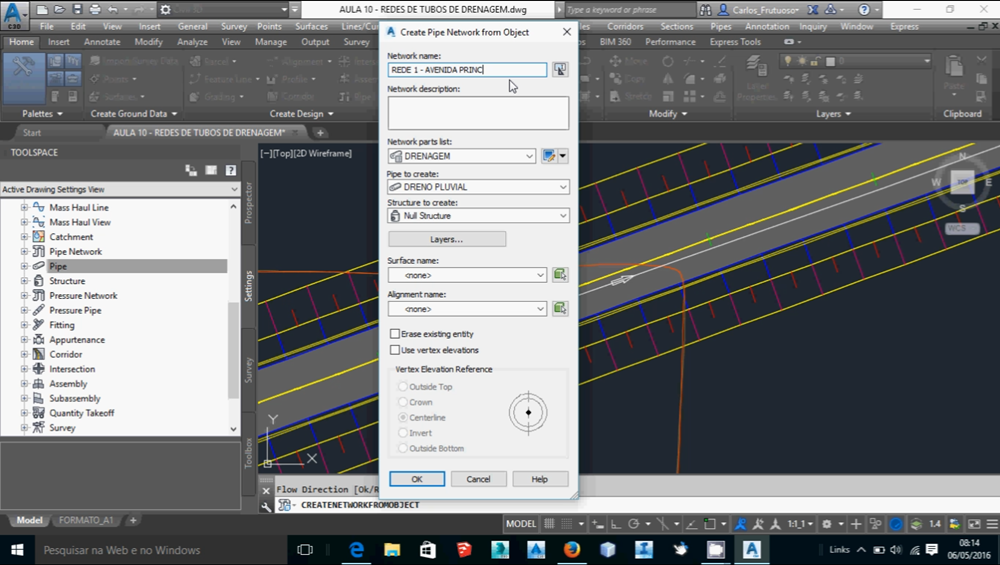The height and width of the screenshot is (565, 1000).
Task: Click OK in Create Pipe Network dialog
Action: click(417, 479)
